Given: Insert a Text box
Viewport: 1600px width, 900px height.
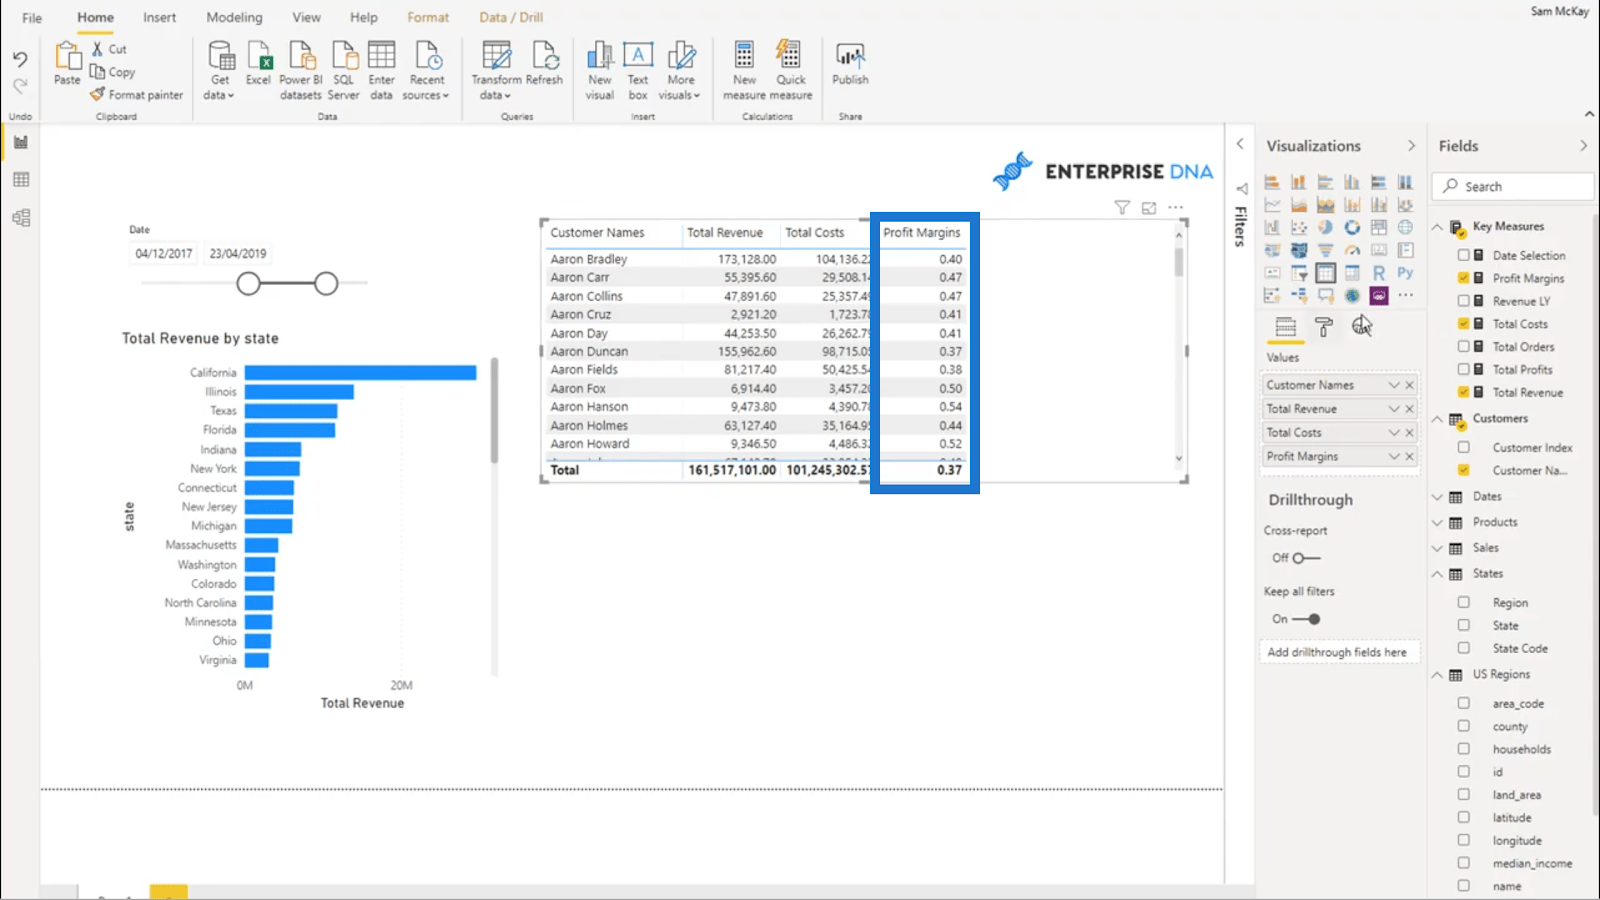Looking at the screenshot, I should (638, 70).
